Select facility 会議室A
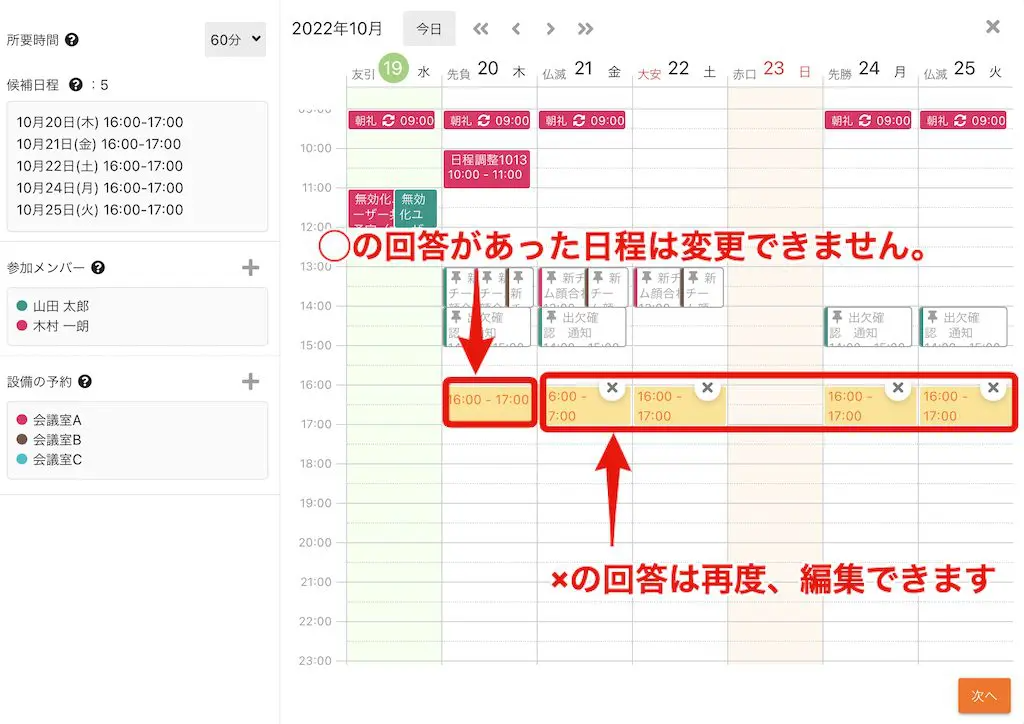 [x=57, y=420]
